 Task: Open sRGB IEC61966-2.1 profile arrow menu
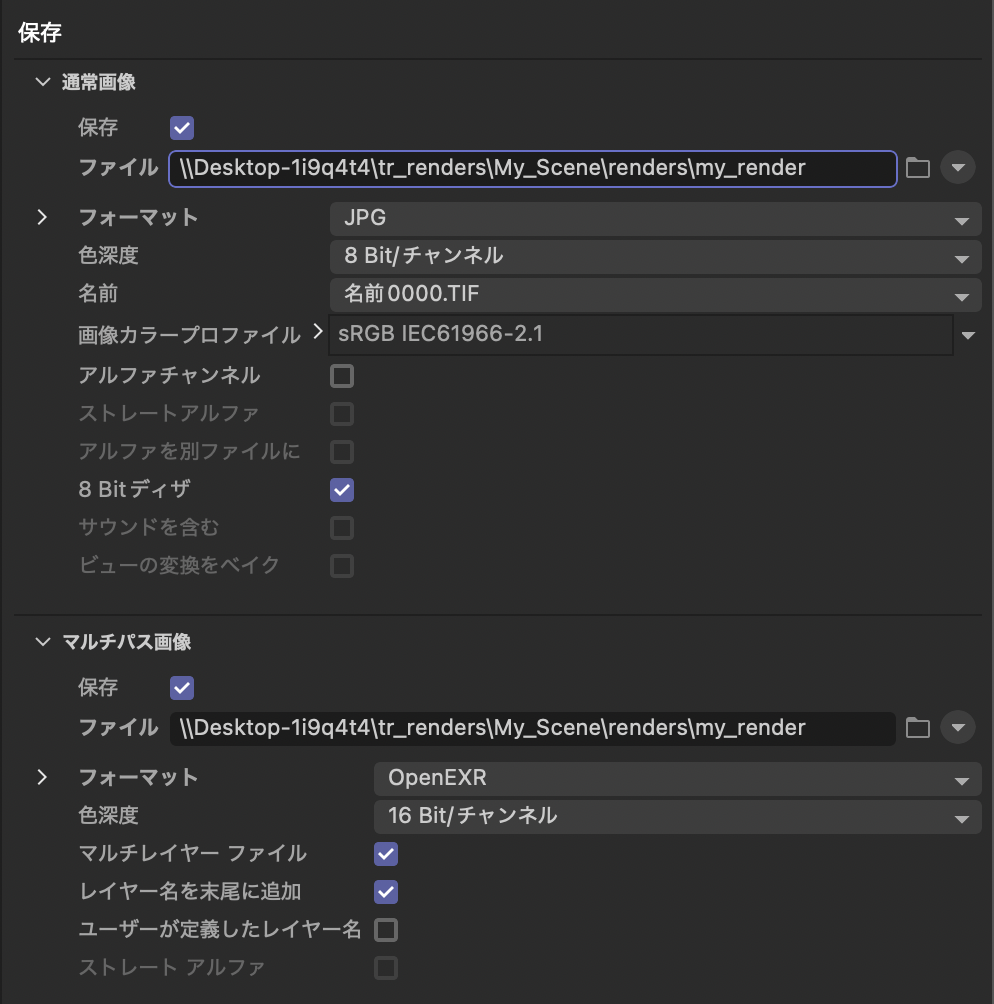[x=968, y=335]
